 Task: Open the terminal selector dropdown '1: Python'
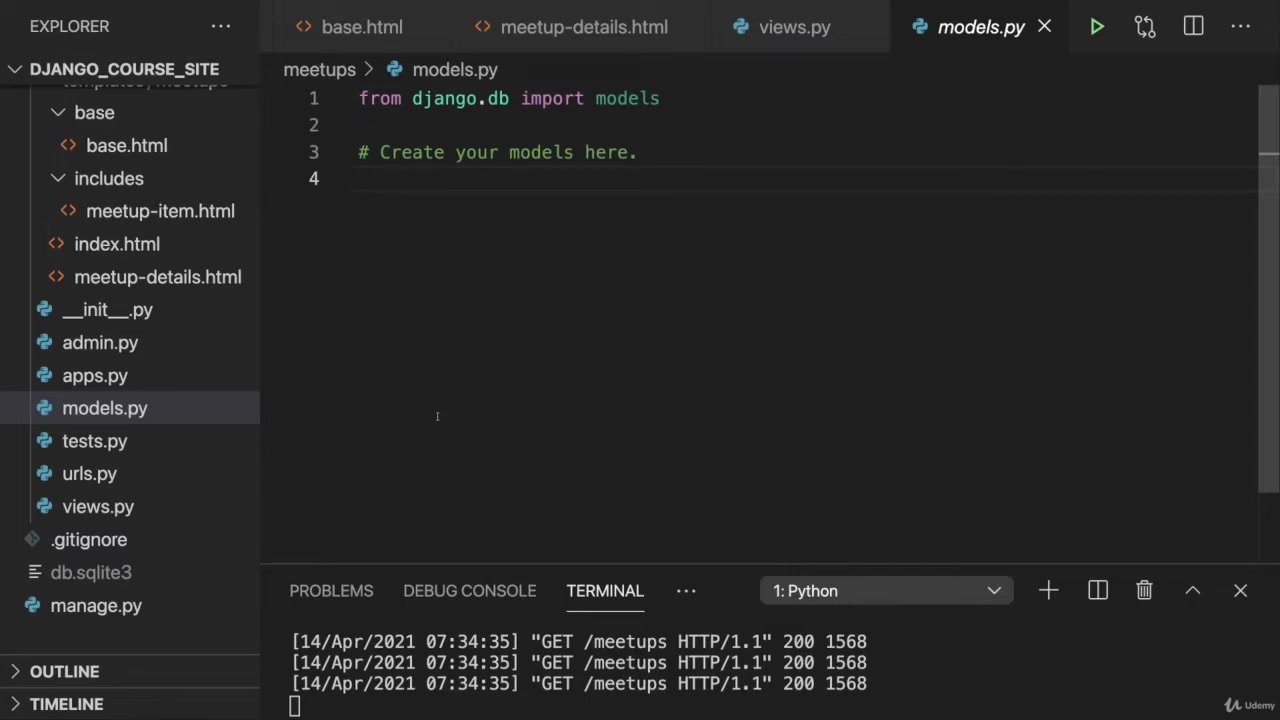click(x=886, y=591)
